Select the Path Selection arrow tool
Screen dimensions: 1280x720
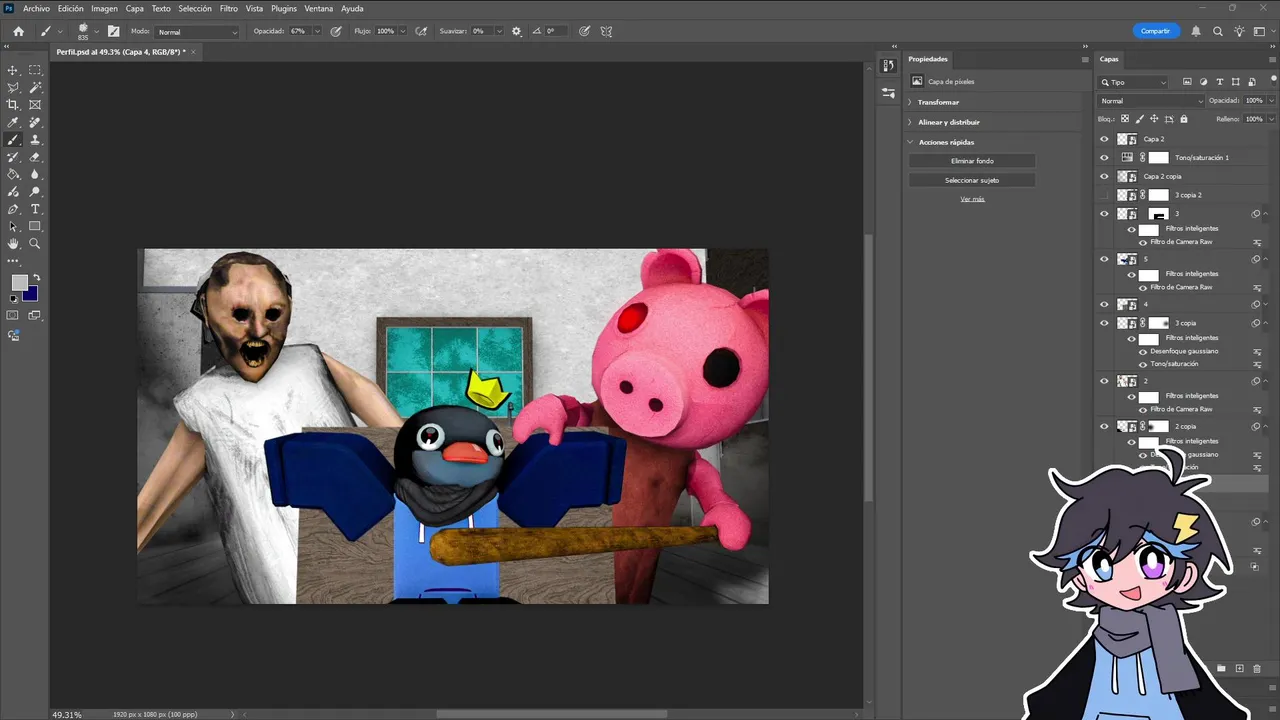[x=13, y=226]
